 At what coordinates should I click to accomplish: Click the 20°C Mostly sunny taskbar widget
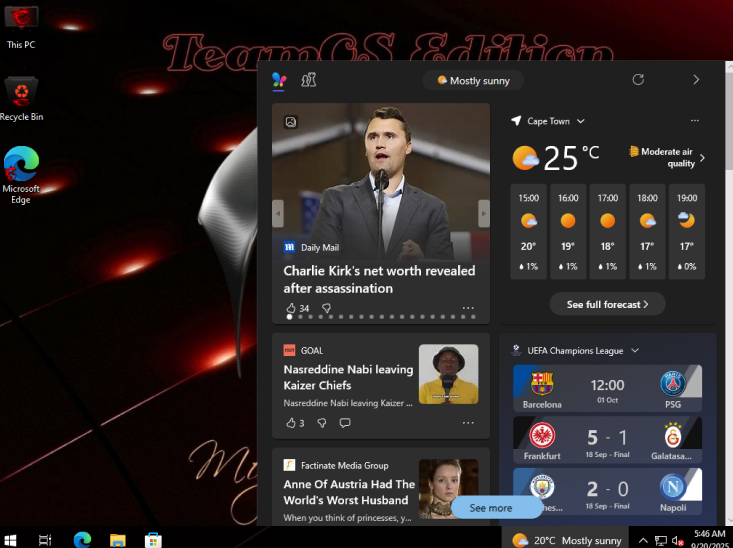coord(566,540)
